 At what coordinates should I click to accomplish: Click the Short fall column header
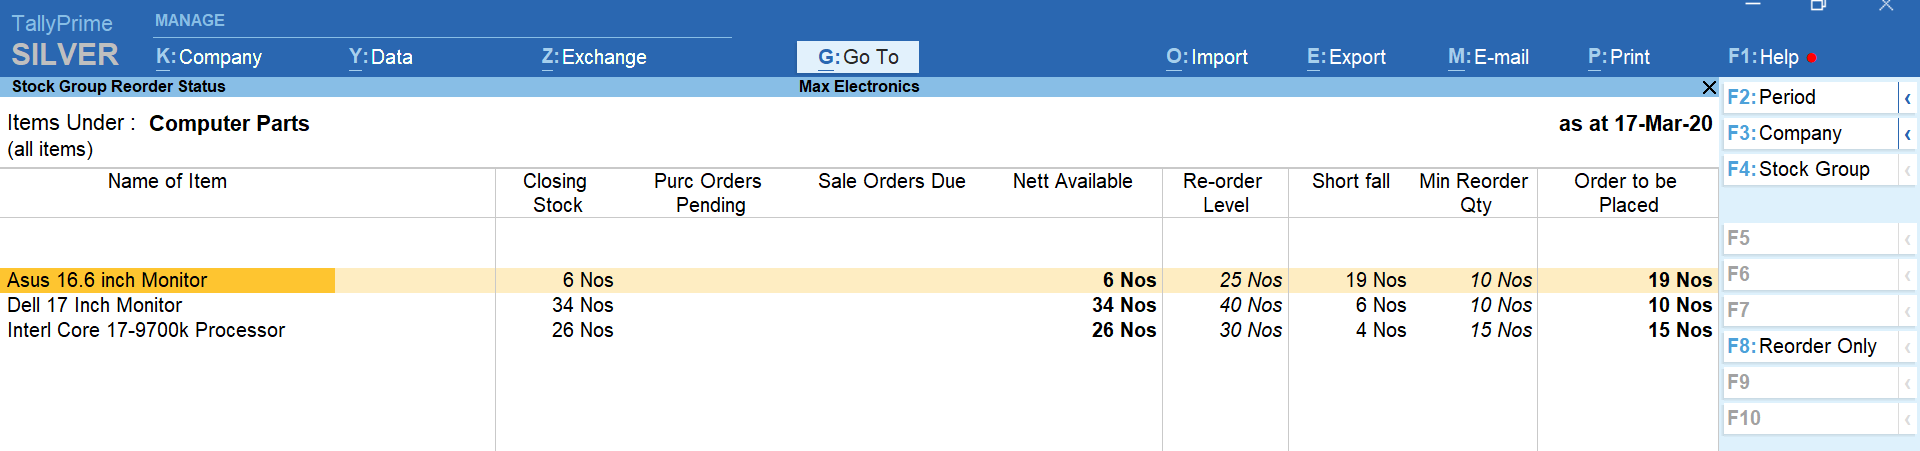[1351, 181]
